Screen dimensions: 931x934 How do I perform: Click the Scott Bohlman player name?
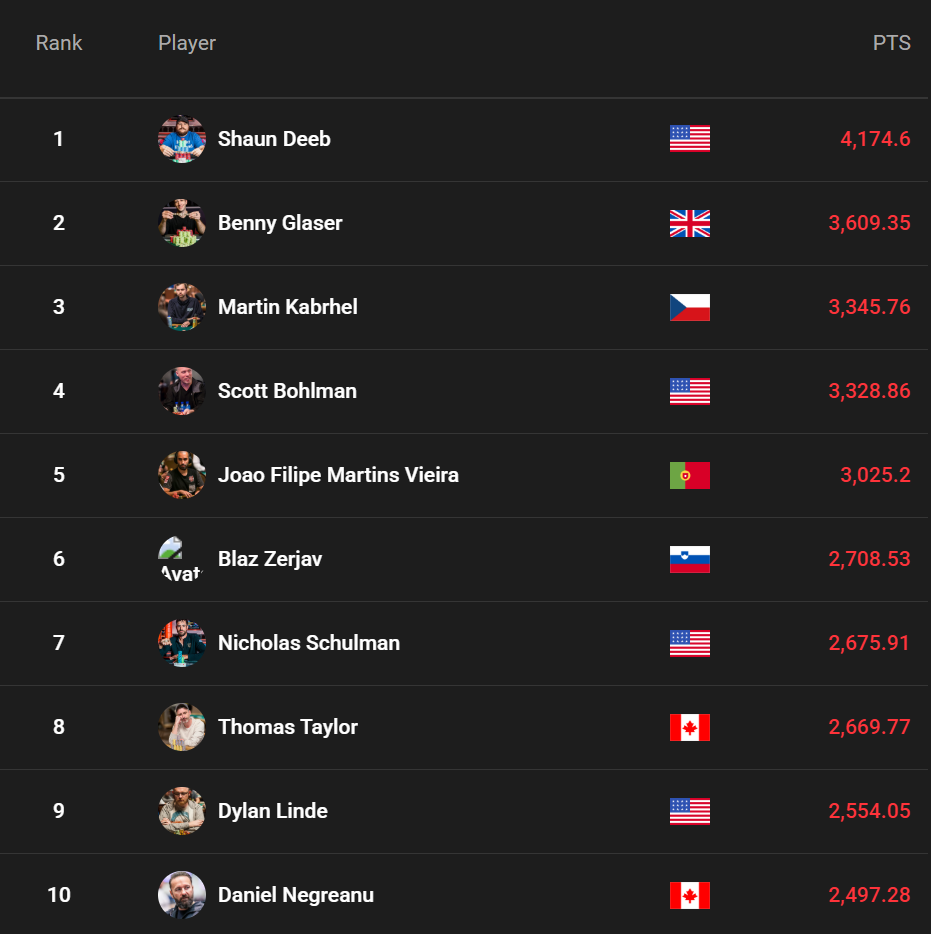tap(287, 391)
